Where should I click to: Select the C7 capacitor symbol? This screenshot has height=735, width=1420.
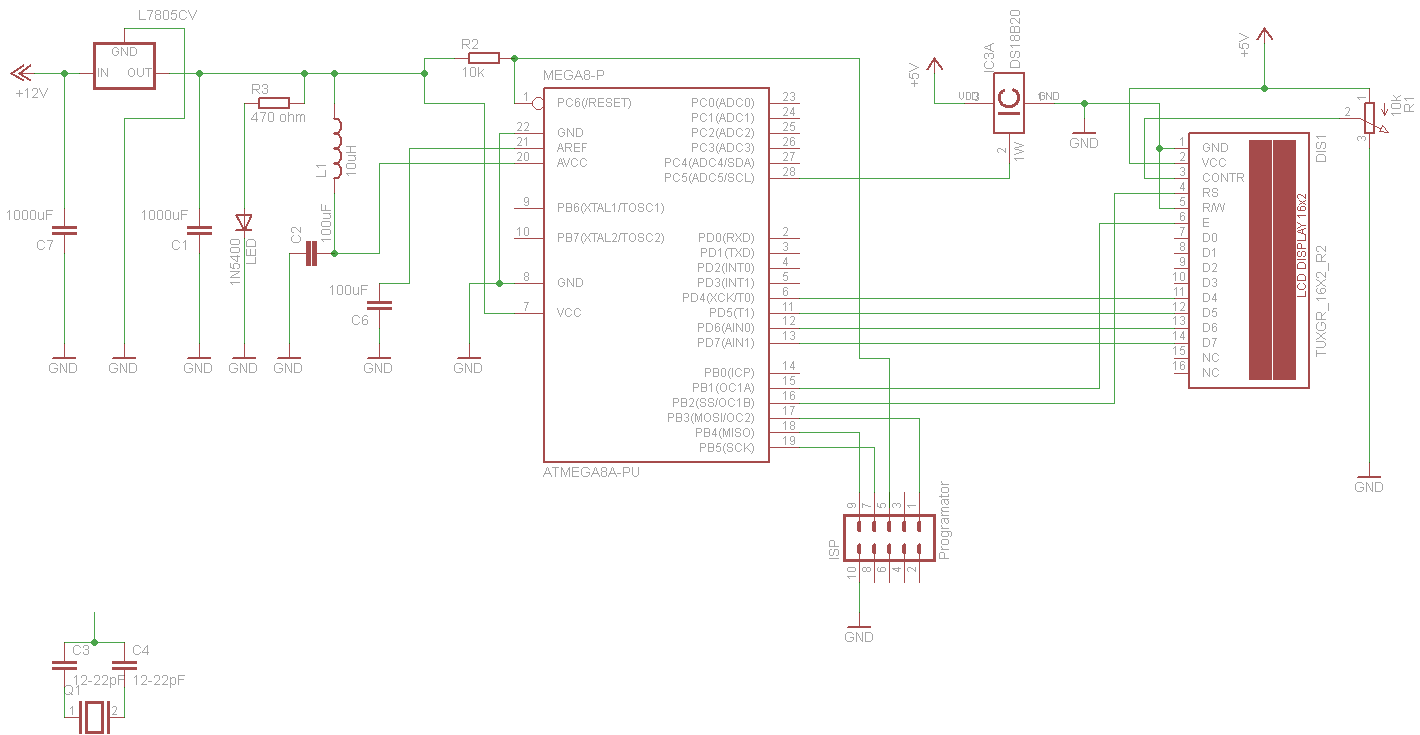(64, 231)
